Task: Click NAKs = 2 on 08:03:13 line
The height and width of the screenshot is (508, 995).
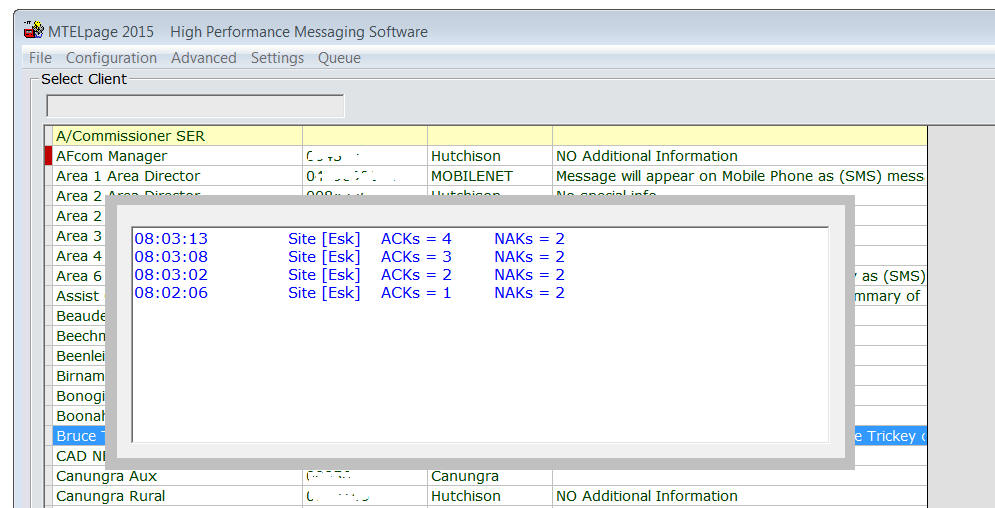Action: [x=529, y=239]
